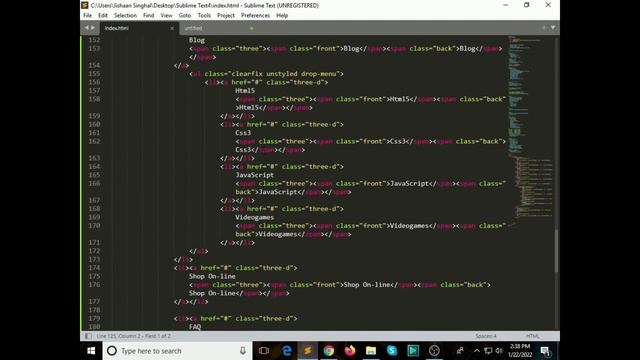Toggle the side bar from status bar icon
Image resolution: width=640 pixels, height=360 pixels.
[x=88, y=336]
